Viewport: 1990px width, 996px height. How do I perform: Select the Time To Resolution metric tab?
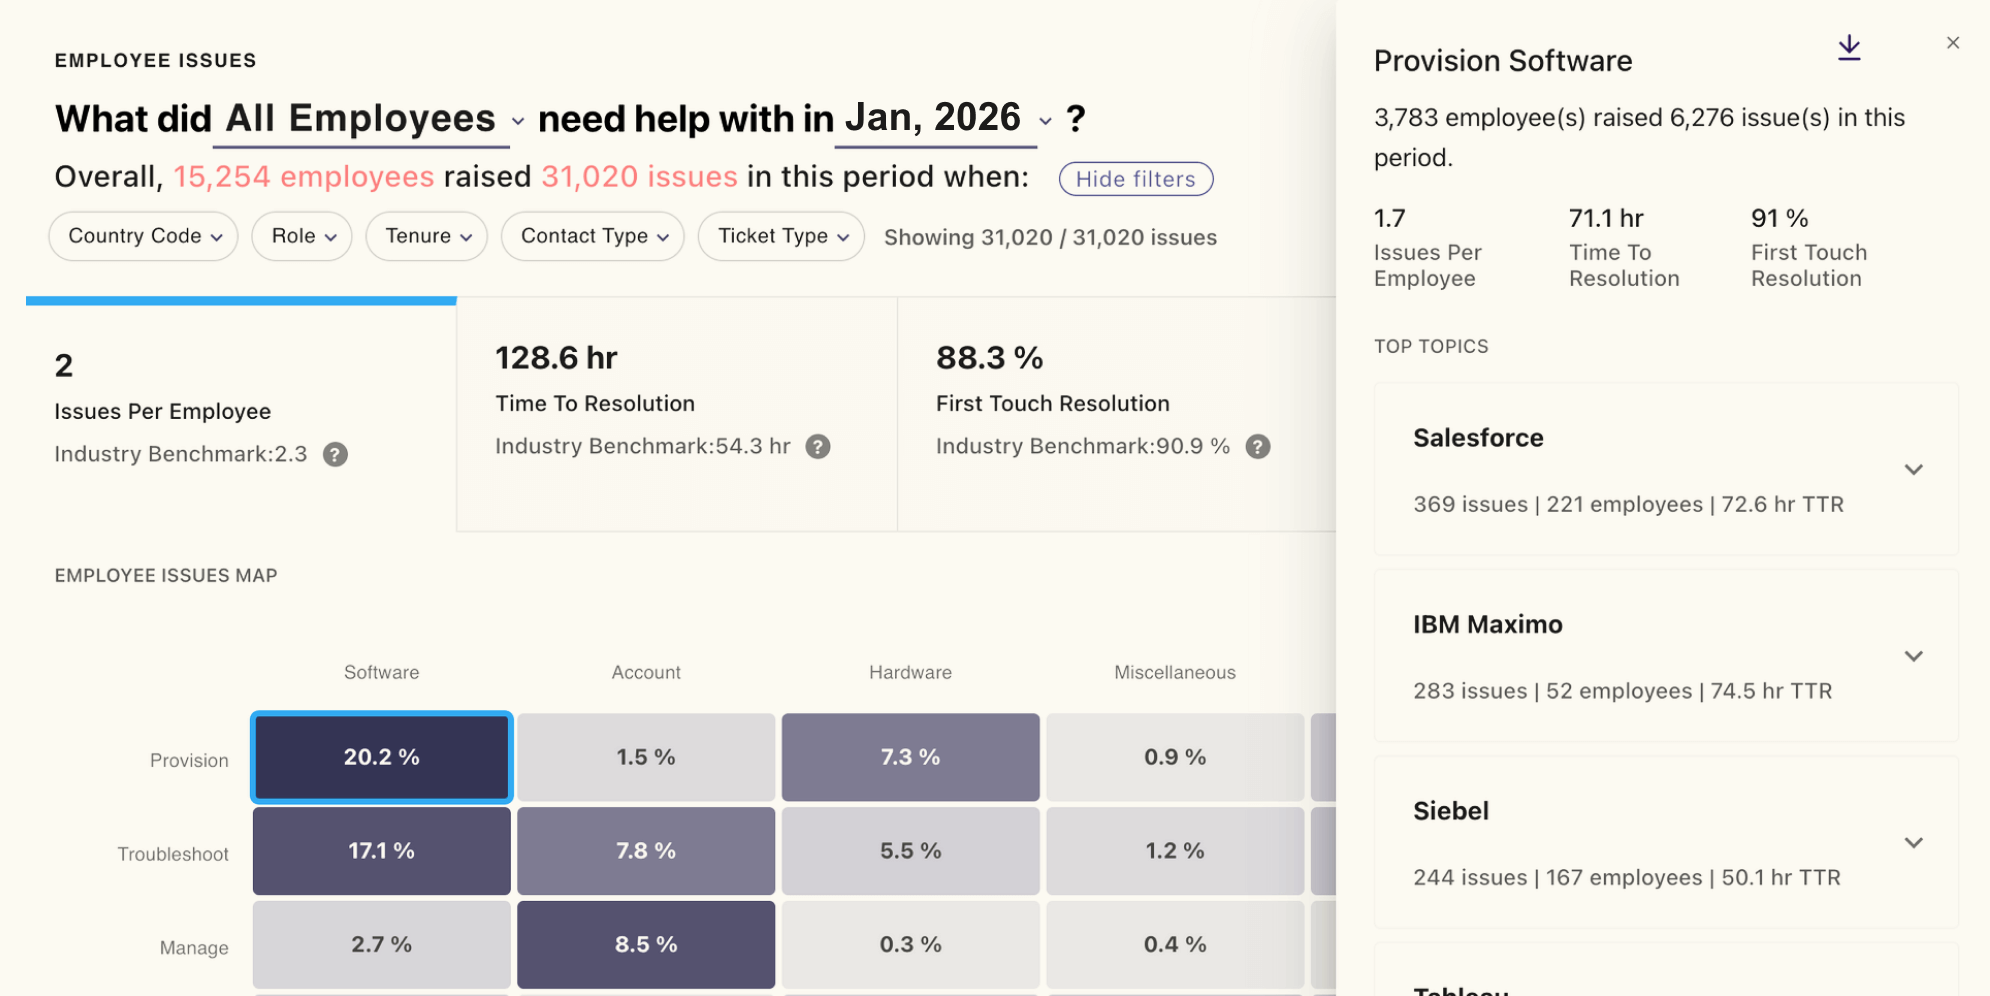click(676, 414)
